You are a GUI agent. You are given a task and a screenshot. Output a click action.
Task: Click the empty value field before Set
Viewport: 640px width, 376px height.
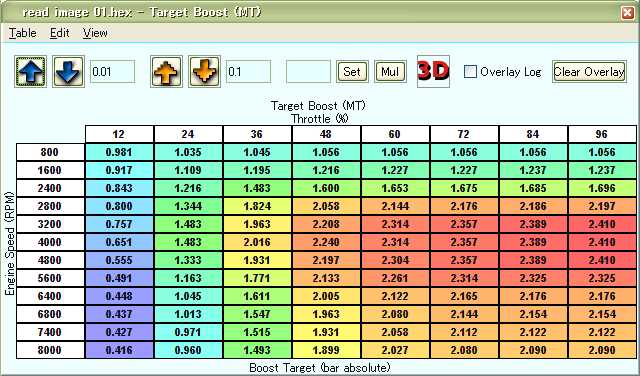(x=308, y=72)
